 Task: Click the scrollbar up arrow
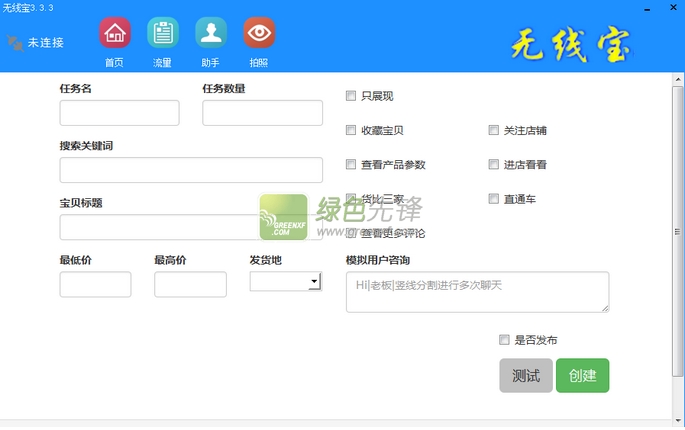[x=678, y=80]
